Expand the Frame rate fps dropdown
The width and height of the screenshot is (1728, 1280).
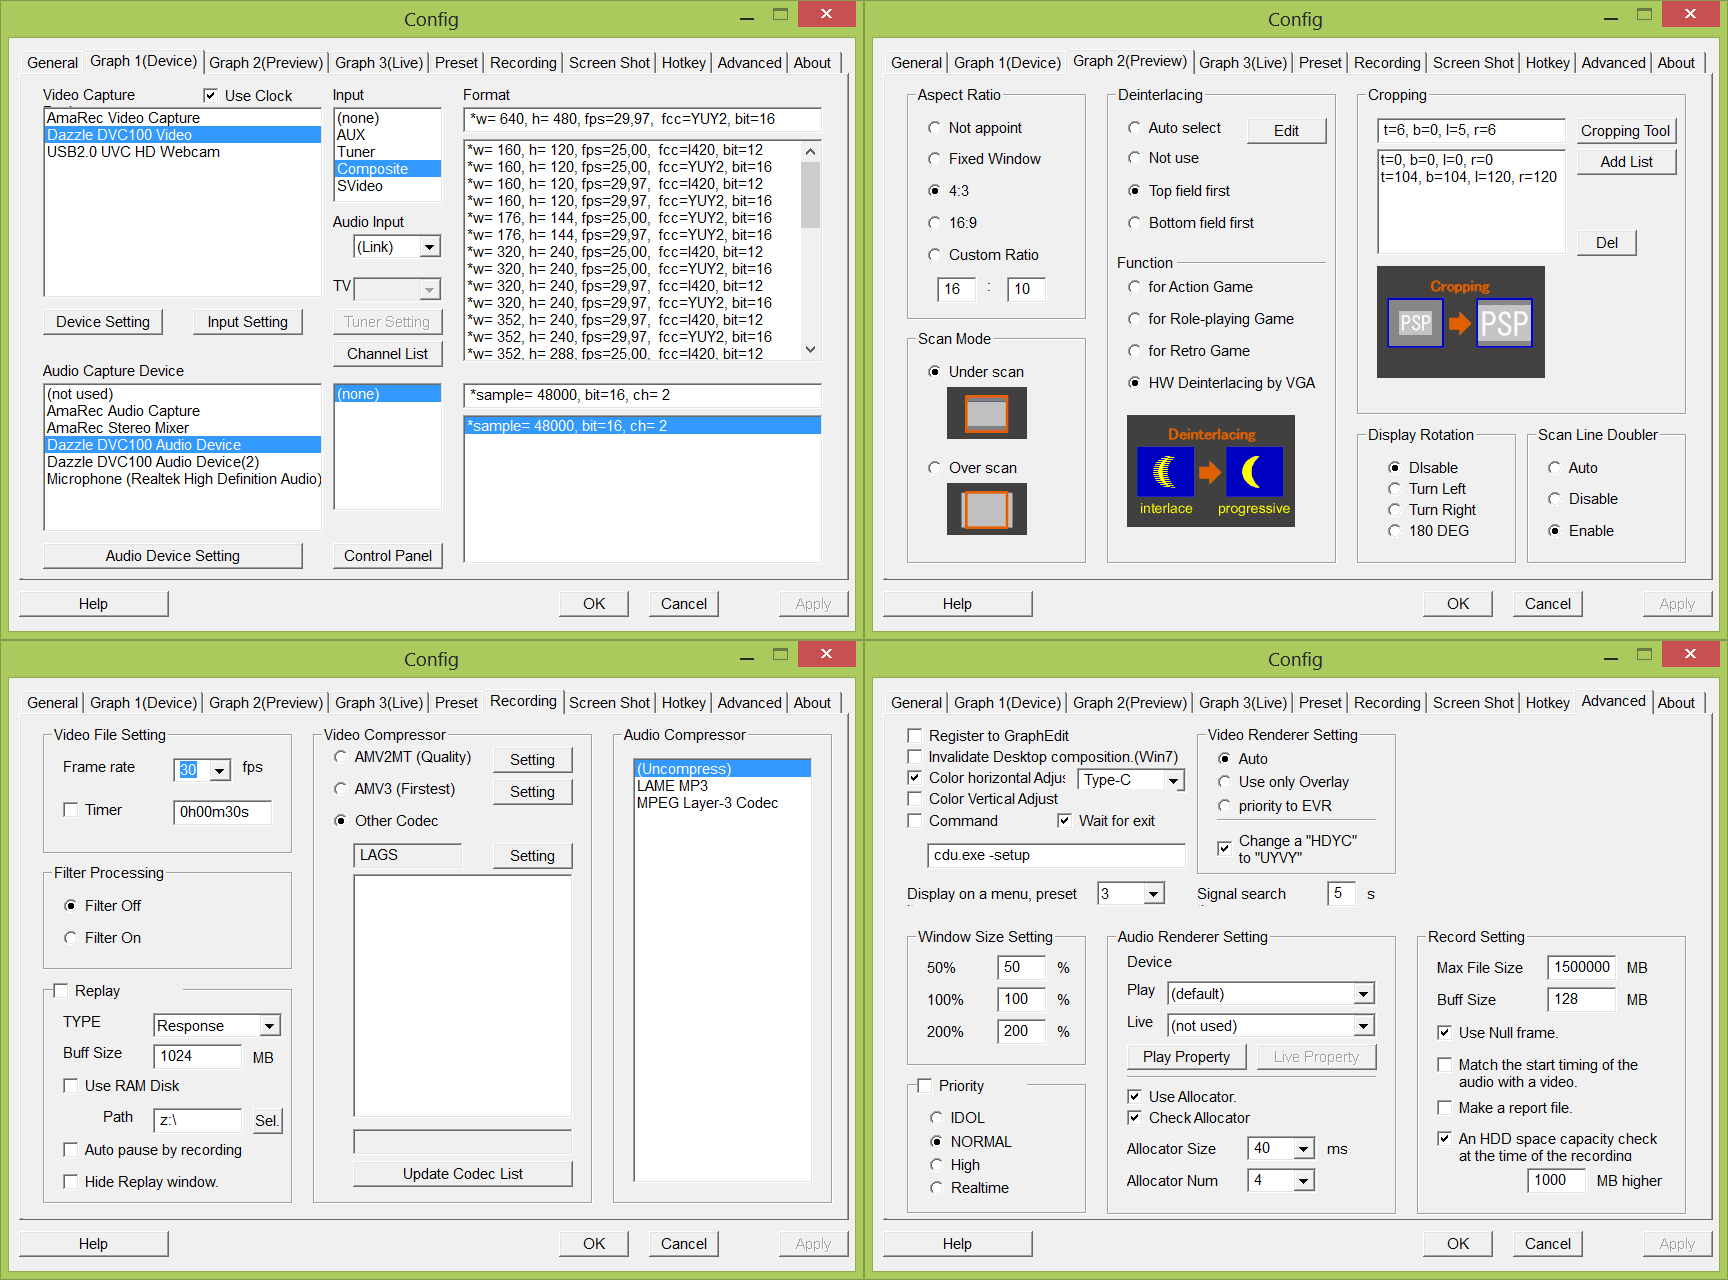point(219,770)
